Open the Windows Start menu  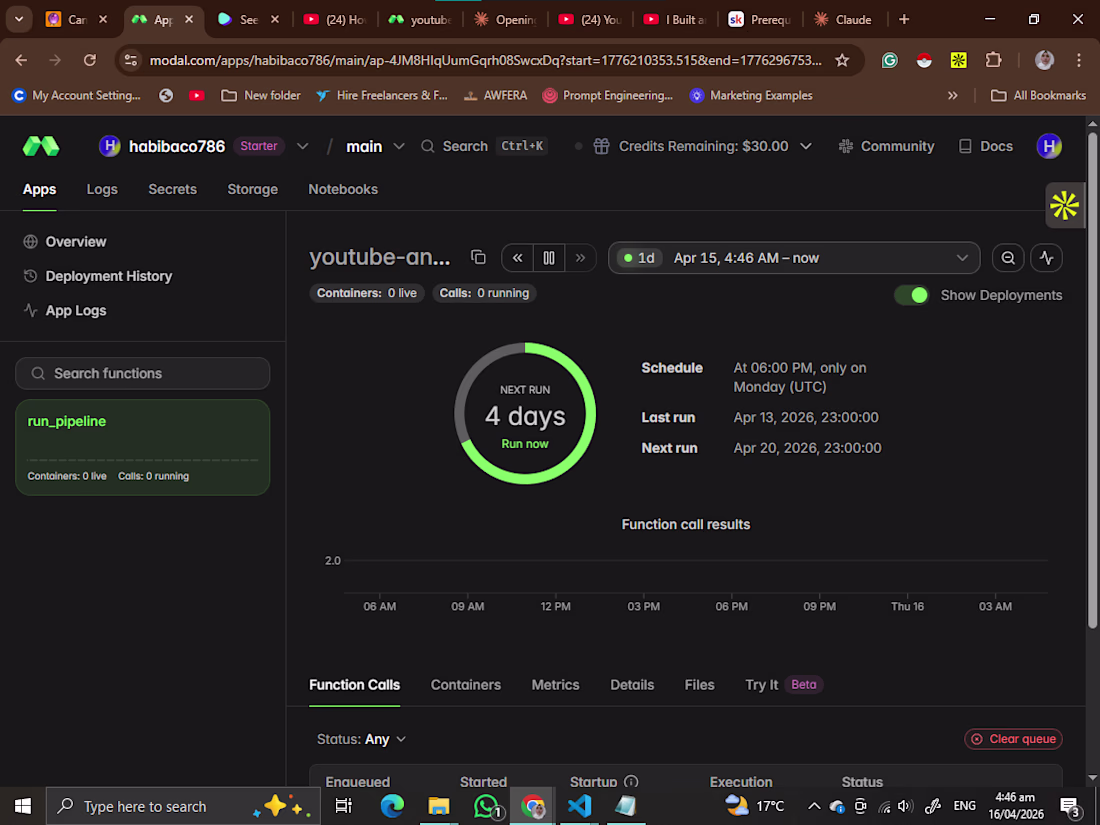pos(22,806)
